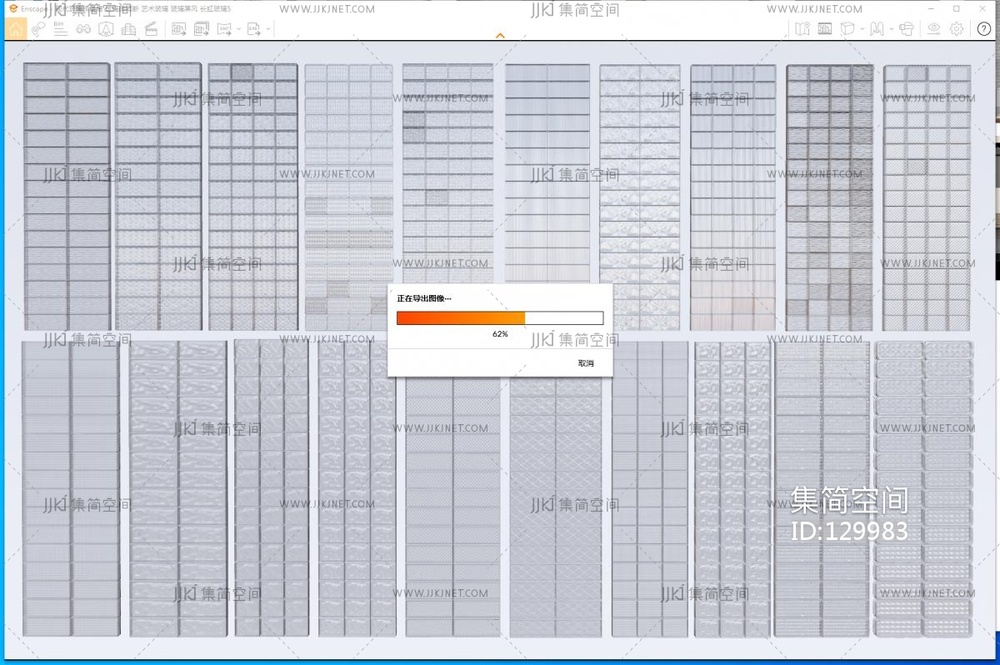Expand the 3D cube view mode dropdown
1000x665 pixels.
pos(860,29)
